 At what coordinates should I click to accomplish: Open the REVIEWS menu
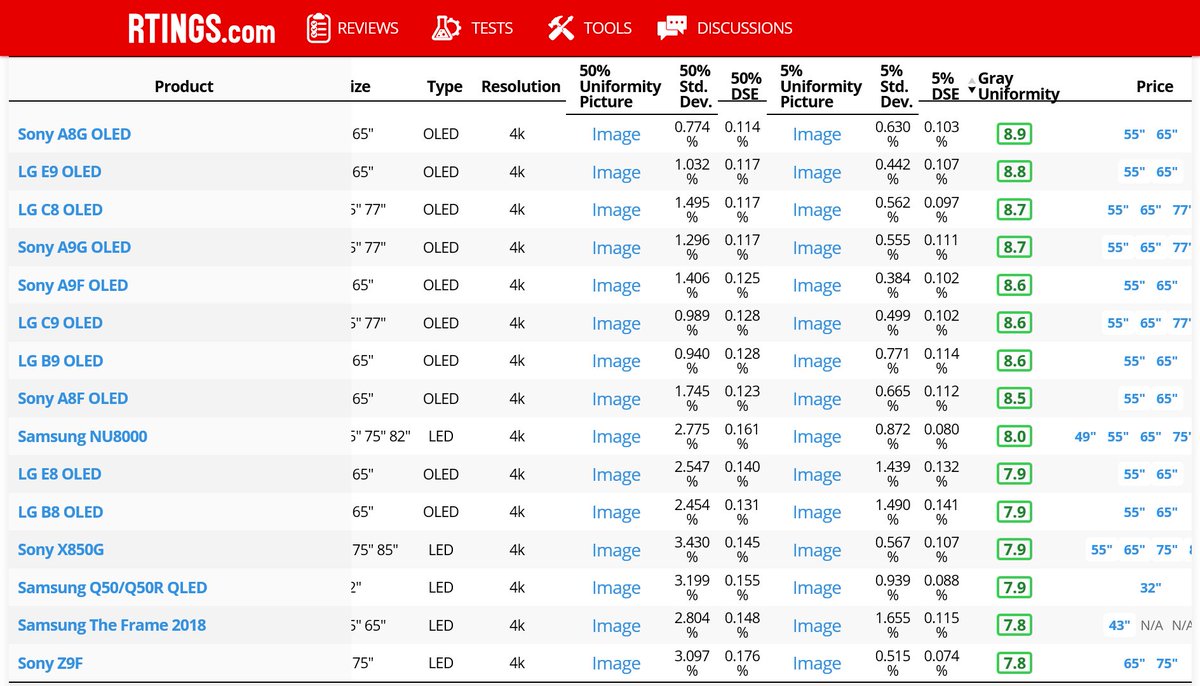(368, 28)
